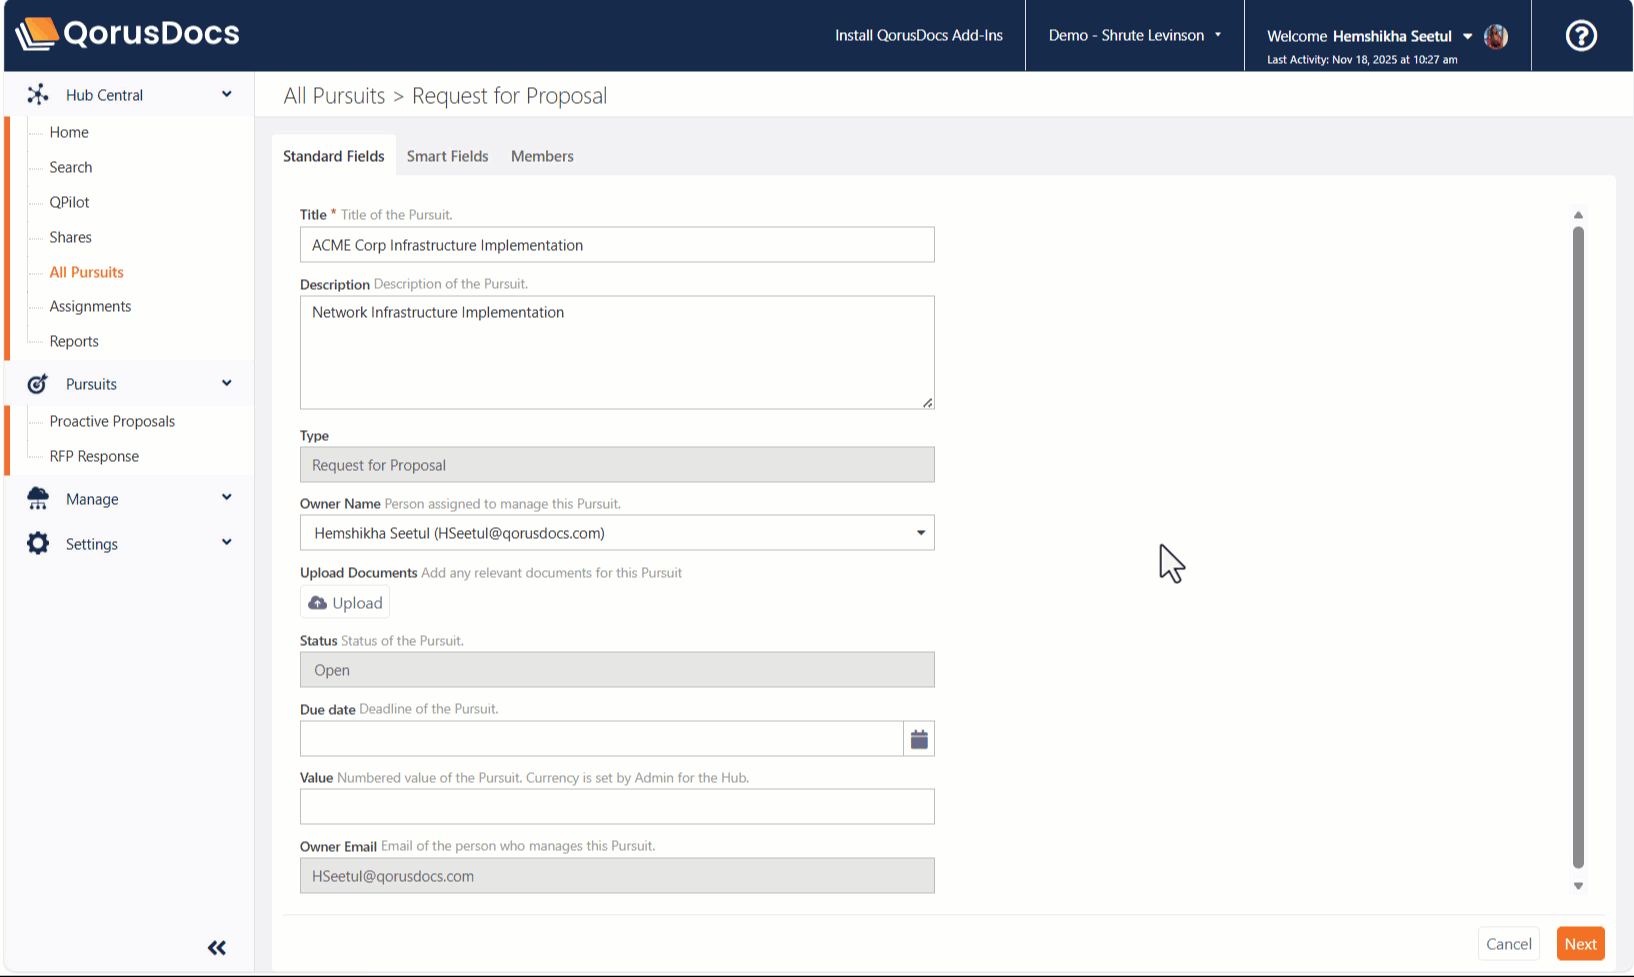1634x977 pixels.
Task: Switch to the Members tab
Action: 542,156
